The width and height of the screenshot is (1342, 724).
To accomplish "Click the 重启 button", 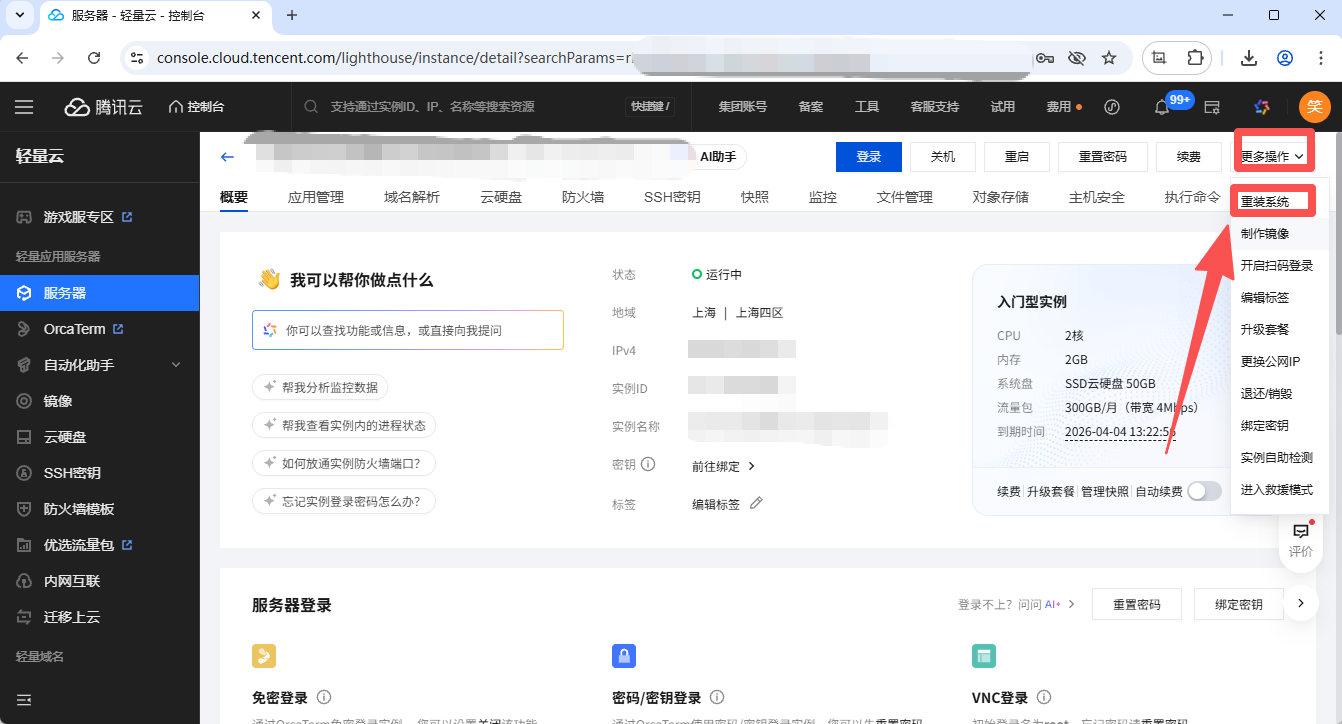I will pyautogui.click(x=1017, y=157).
